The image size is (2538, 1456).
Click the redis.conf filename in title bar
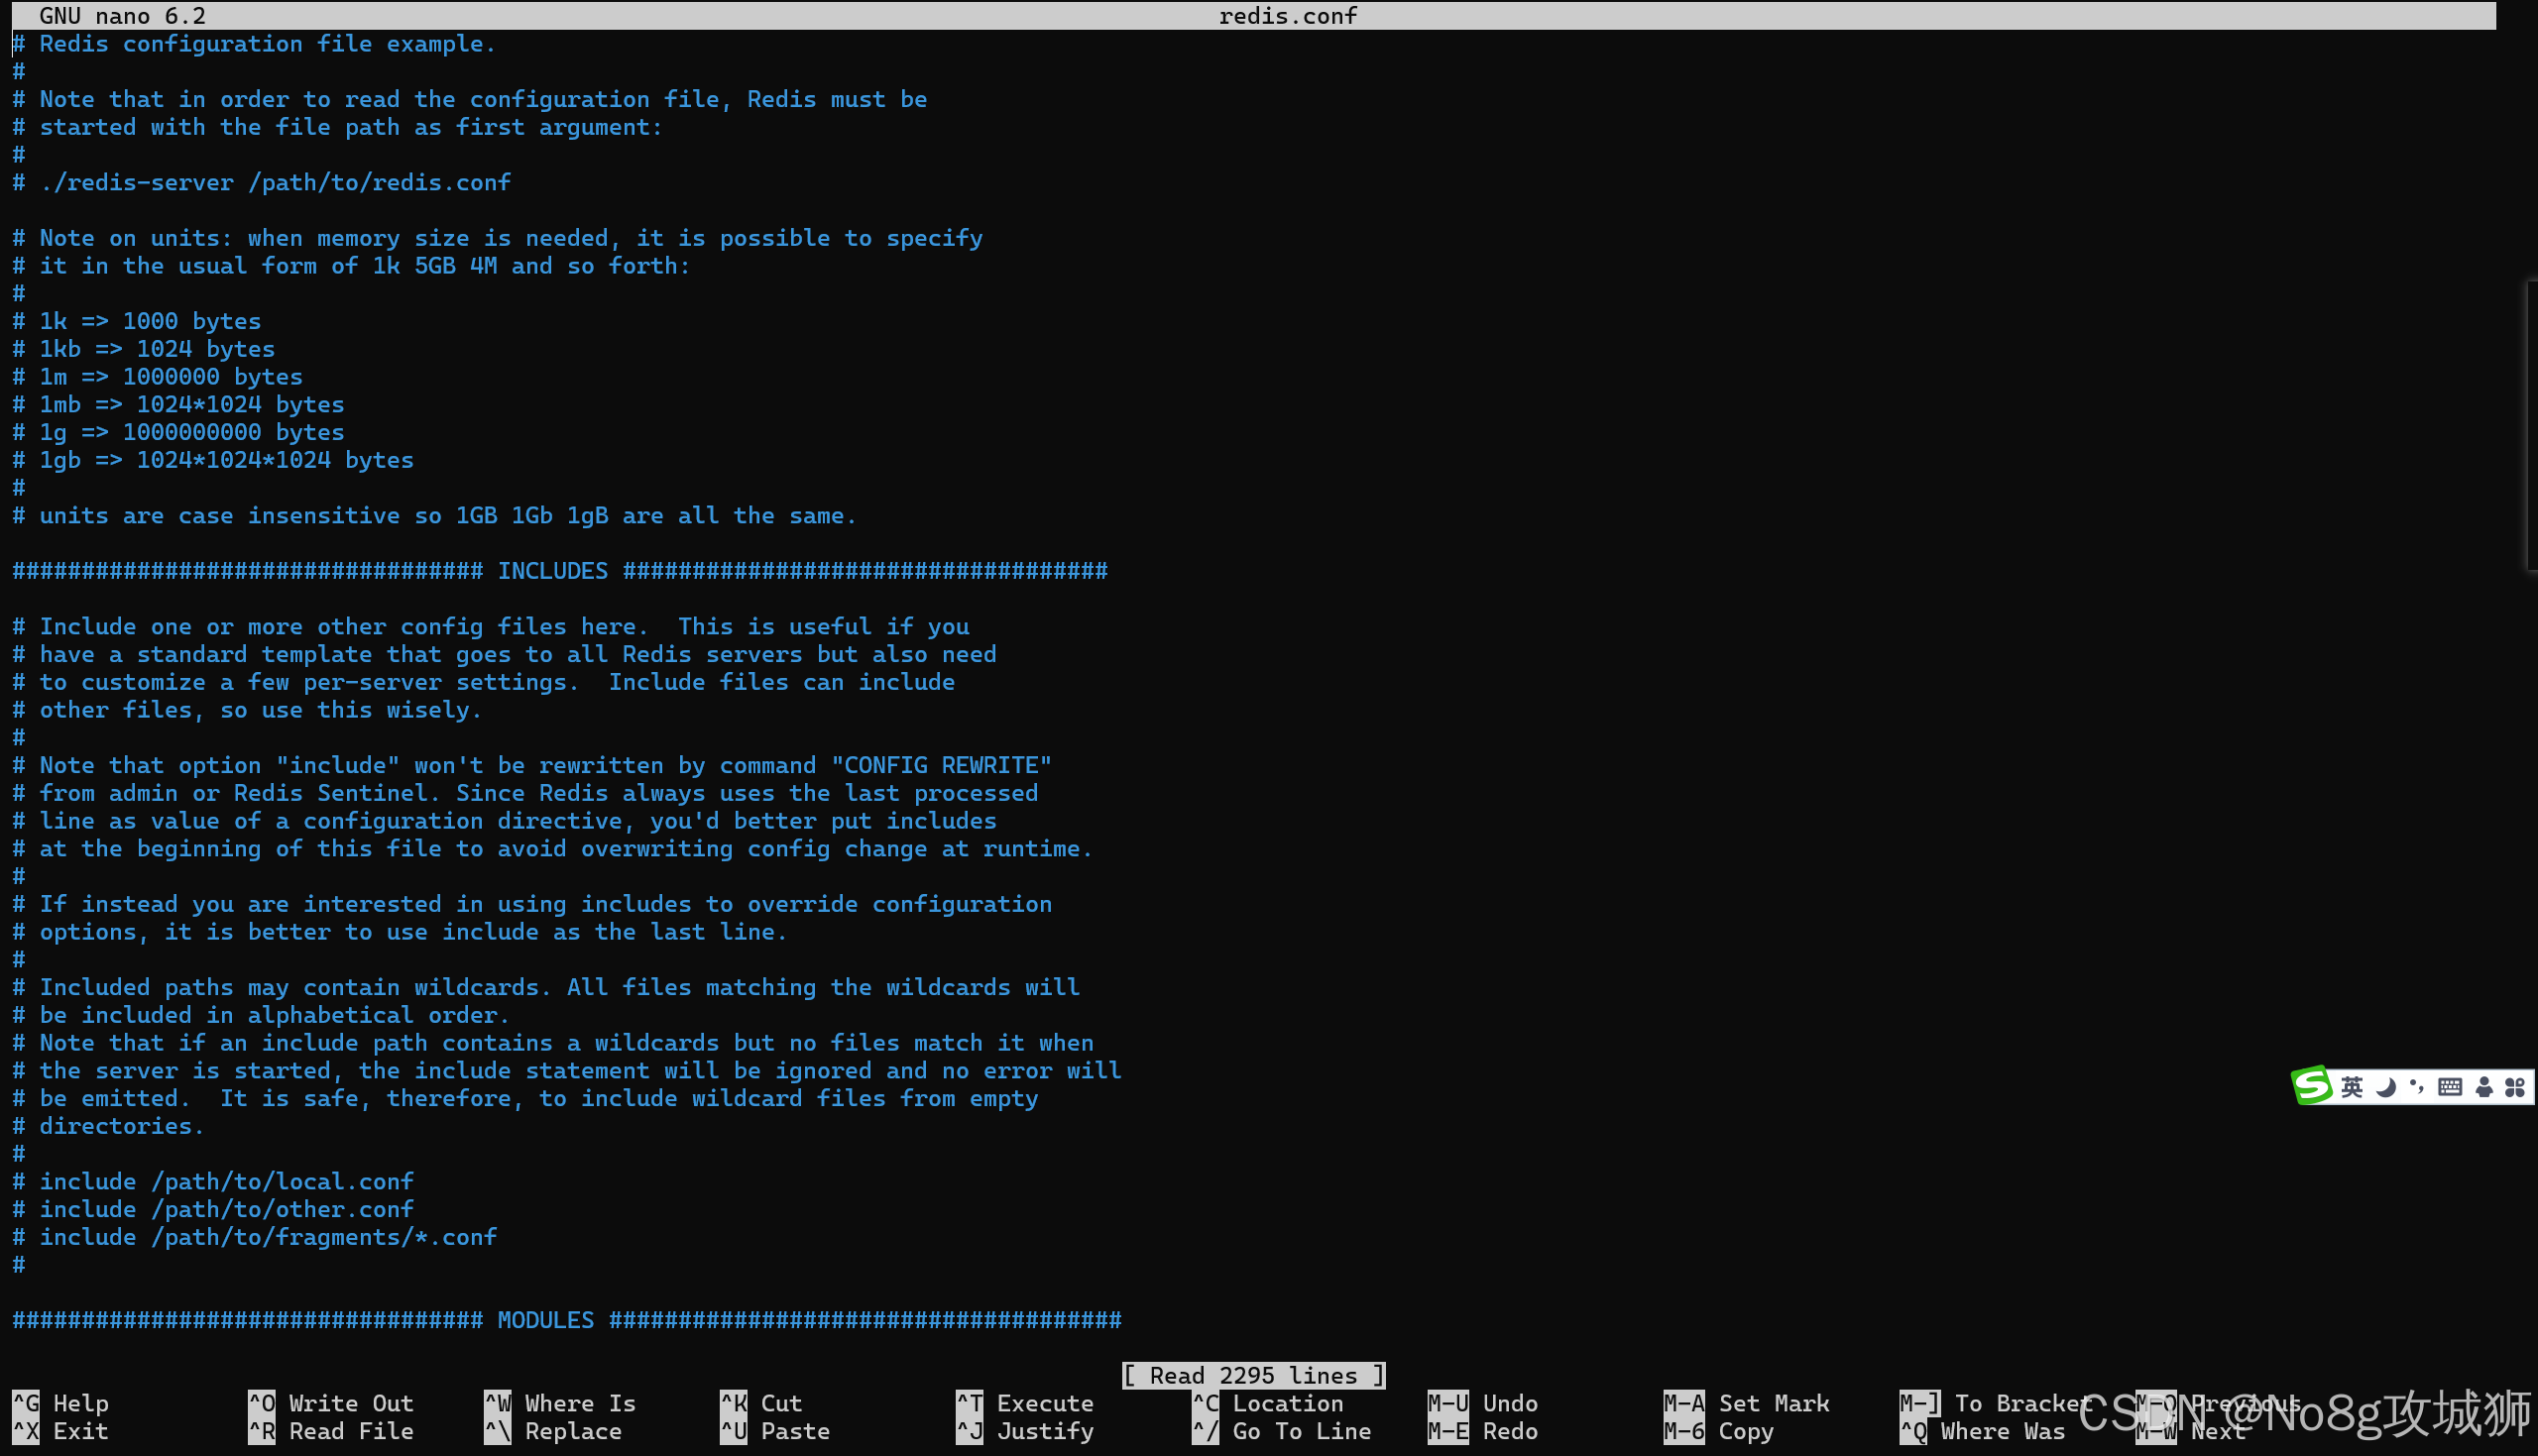[x=1288, y=15]
